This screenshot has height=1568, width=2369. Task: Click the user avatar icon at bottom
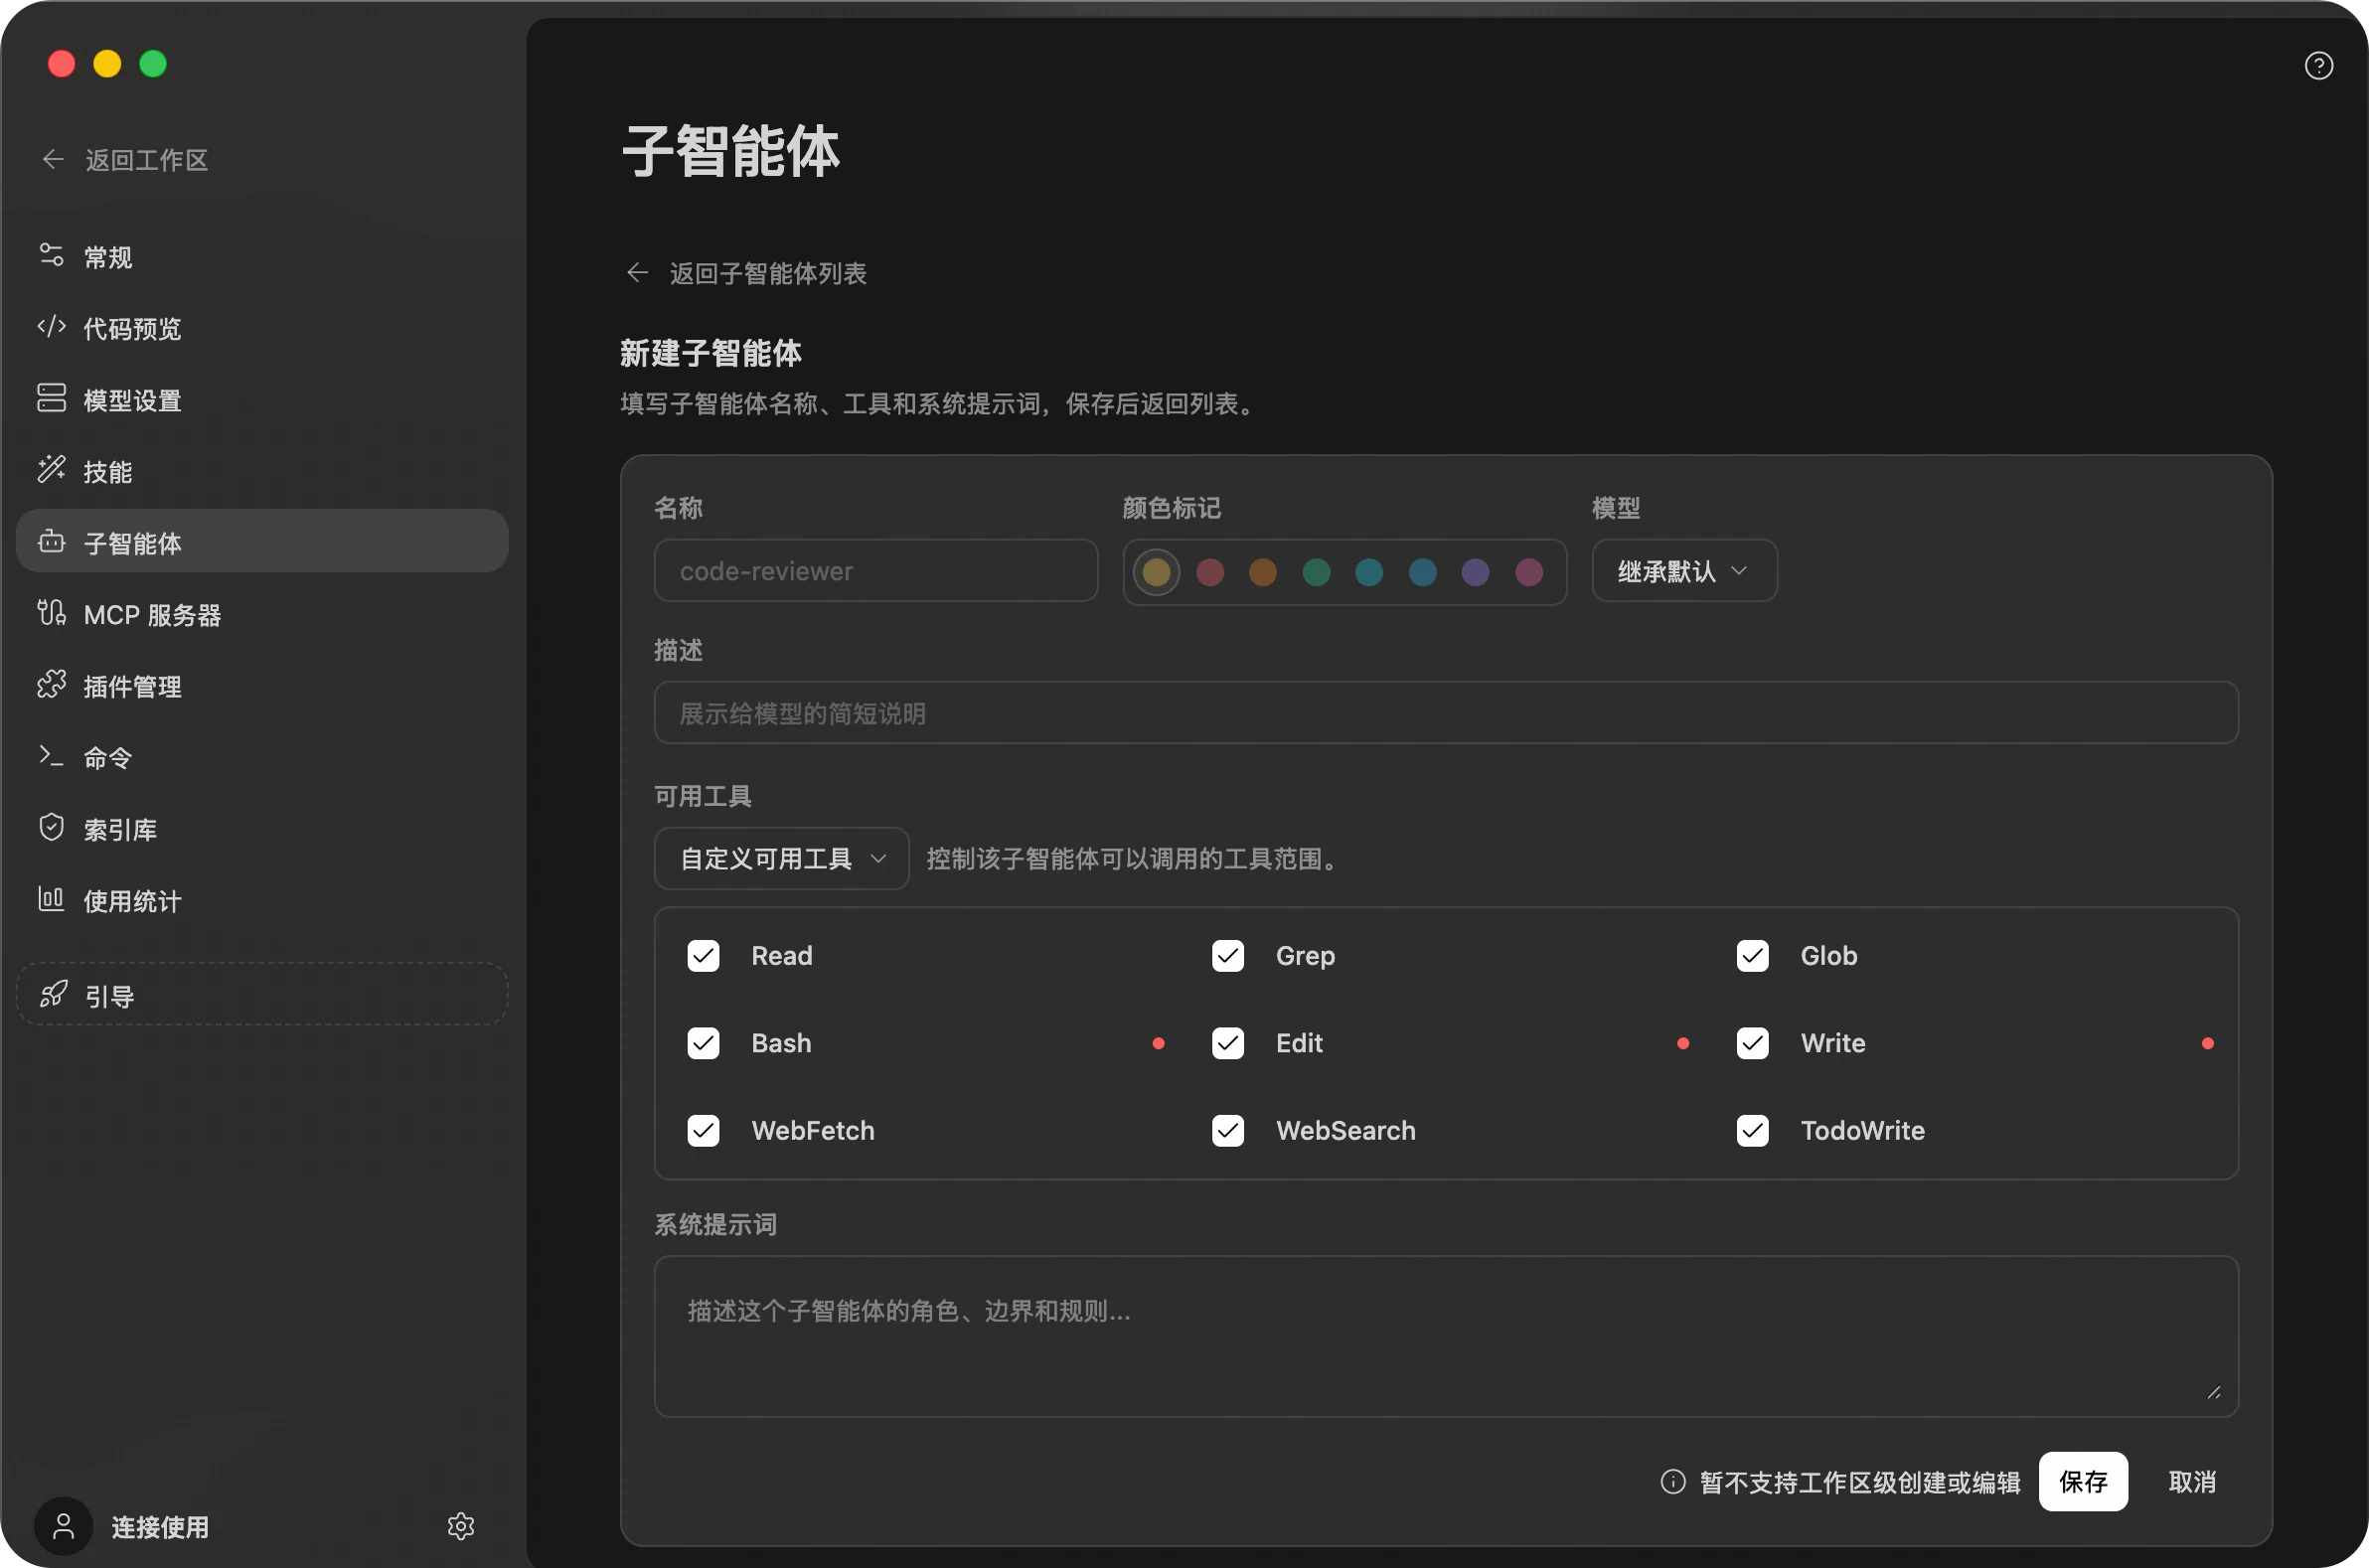63,1526
